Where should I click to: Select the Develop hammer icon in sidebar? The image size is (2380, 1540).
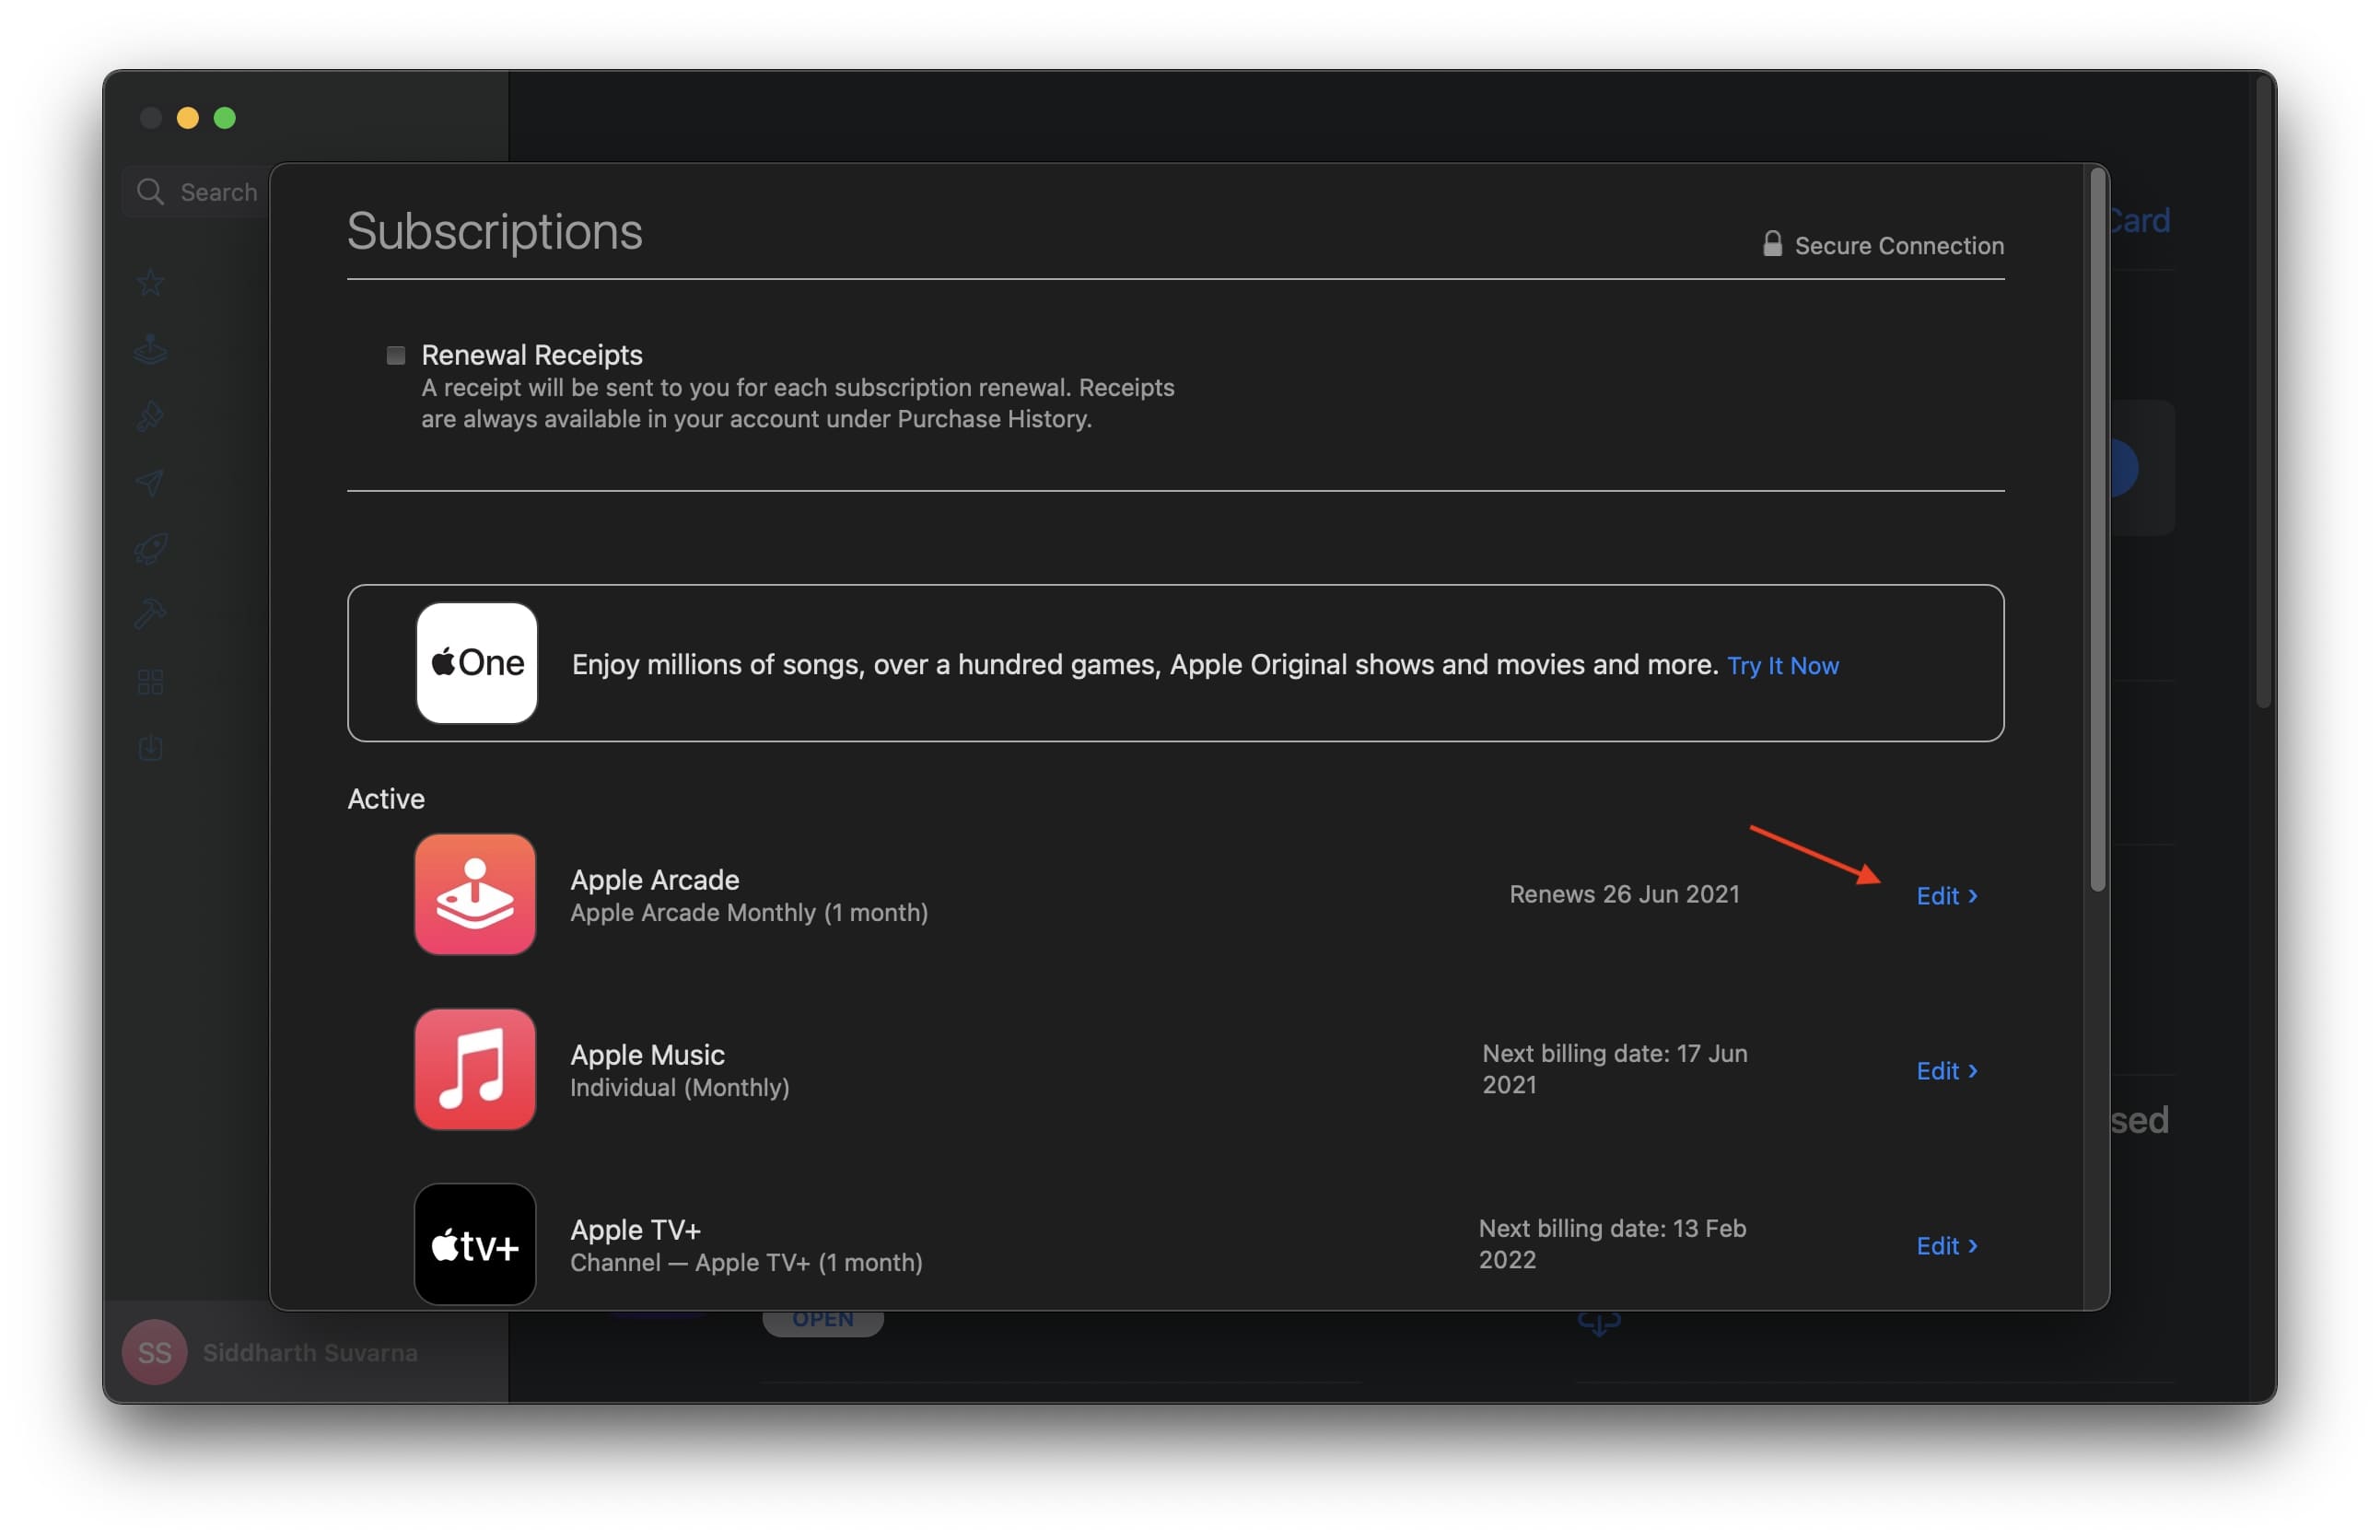(150, 614)
